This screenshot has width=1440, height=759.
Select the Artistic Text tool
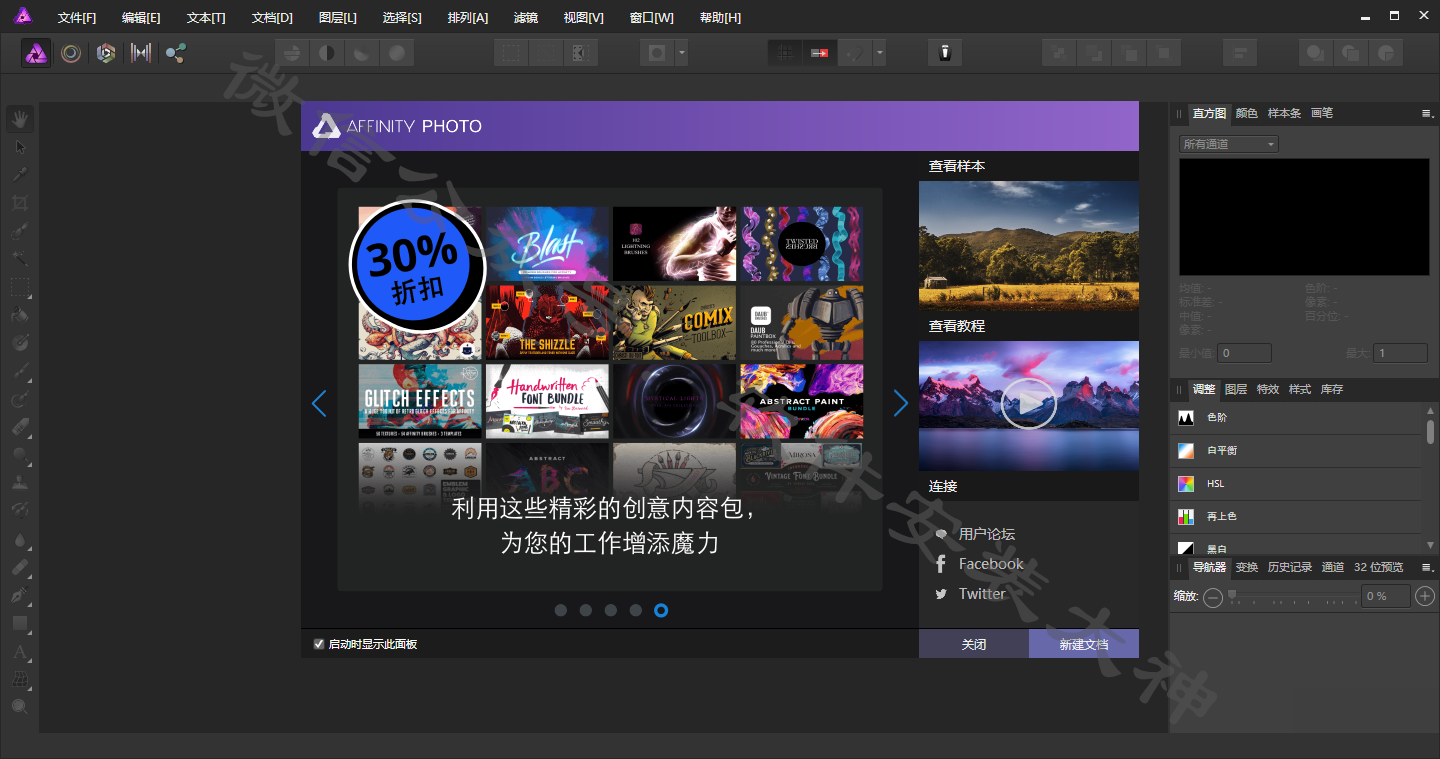point(20,652)
